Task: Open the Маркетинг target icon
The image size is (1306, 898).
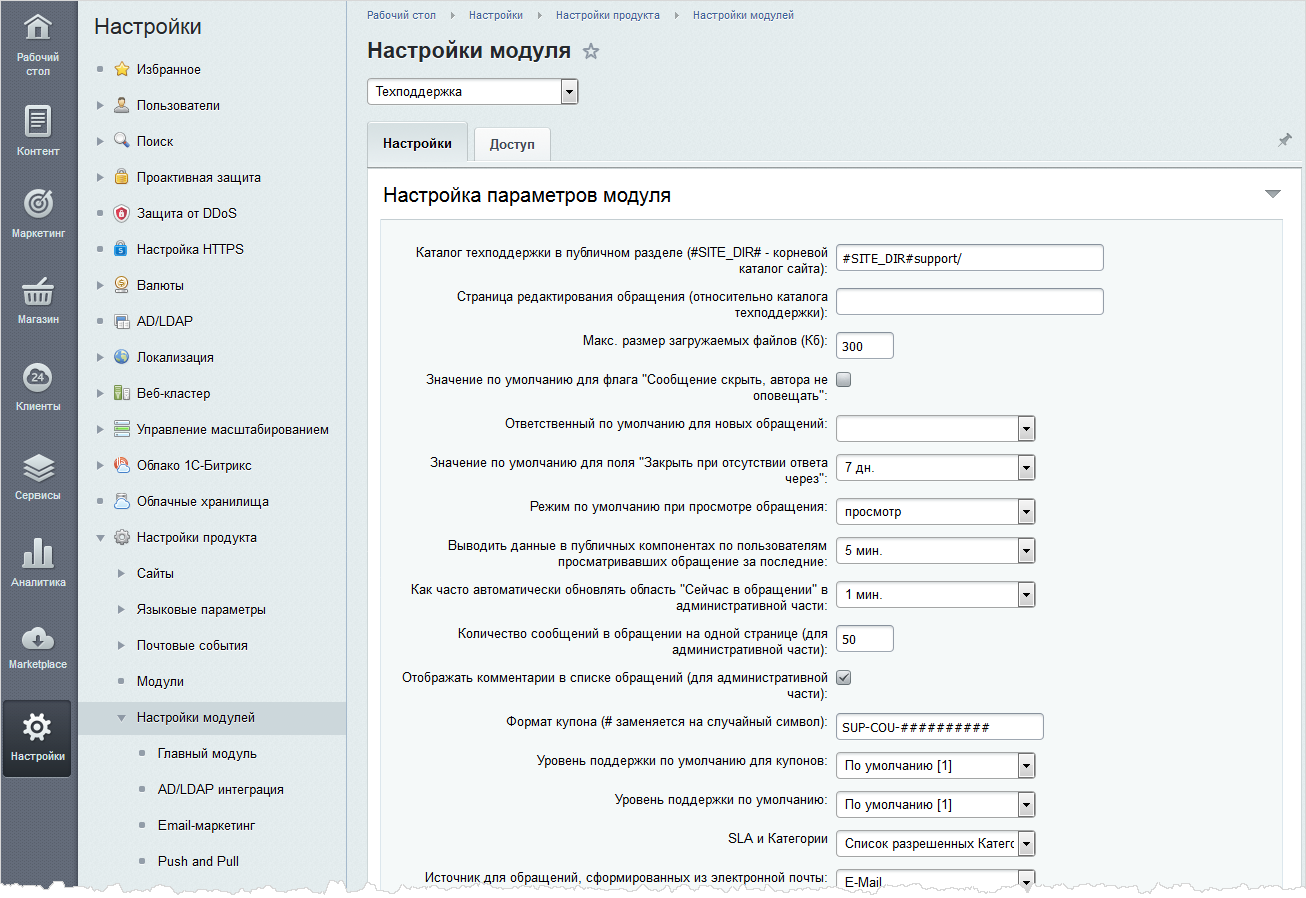Action: click(x=38, y=204)
